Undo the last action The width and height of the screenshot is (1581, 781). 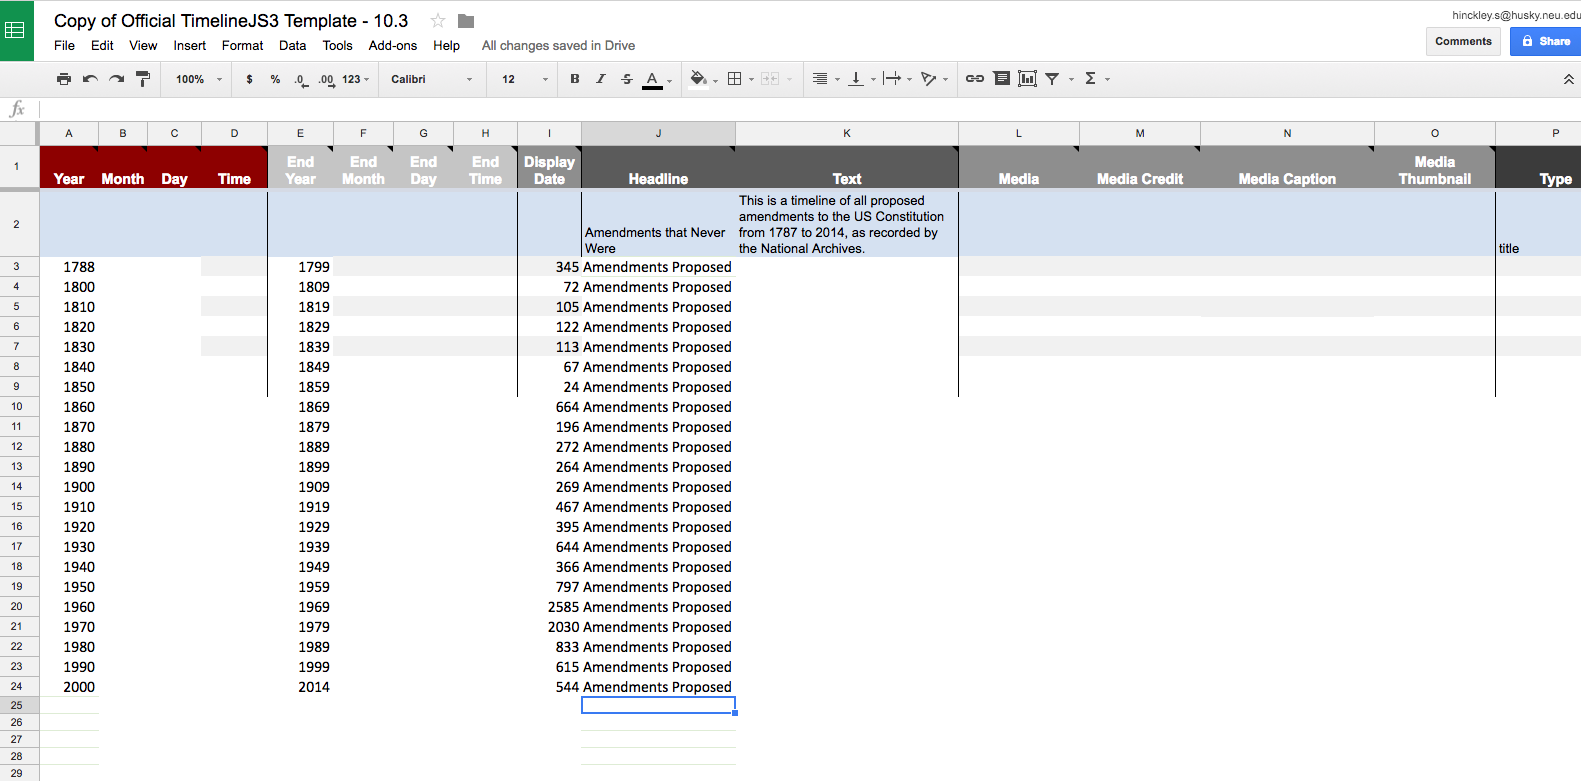pos(90,79)
